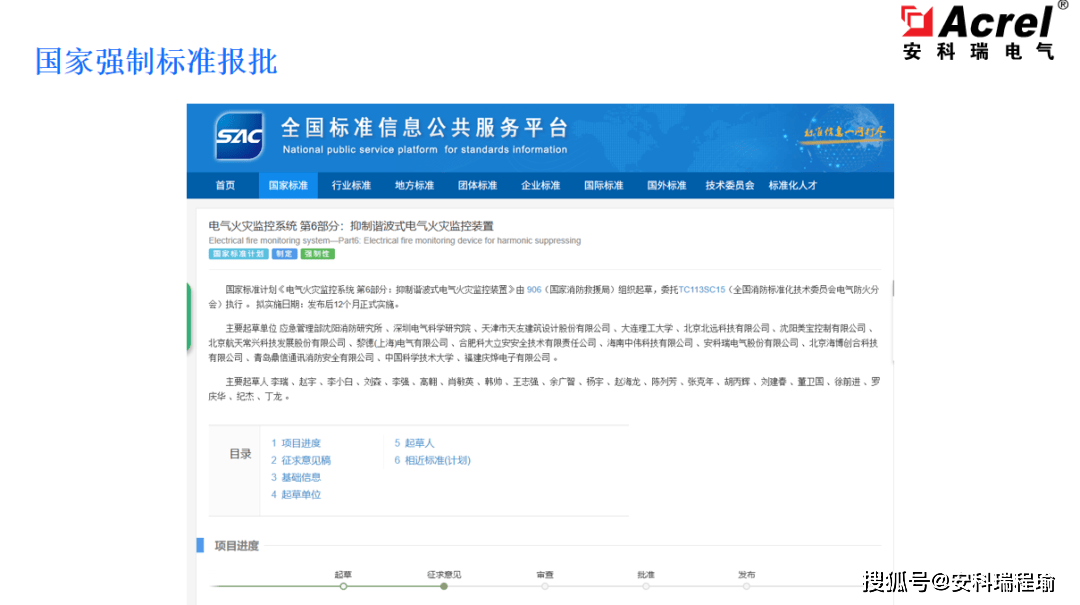Open the 906 organization link

pyautogui.click(x=534, y=290)
